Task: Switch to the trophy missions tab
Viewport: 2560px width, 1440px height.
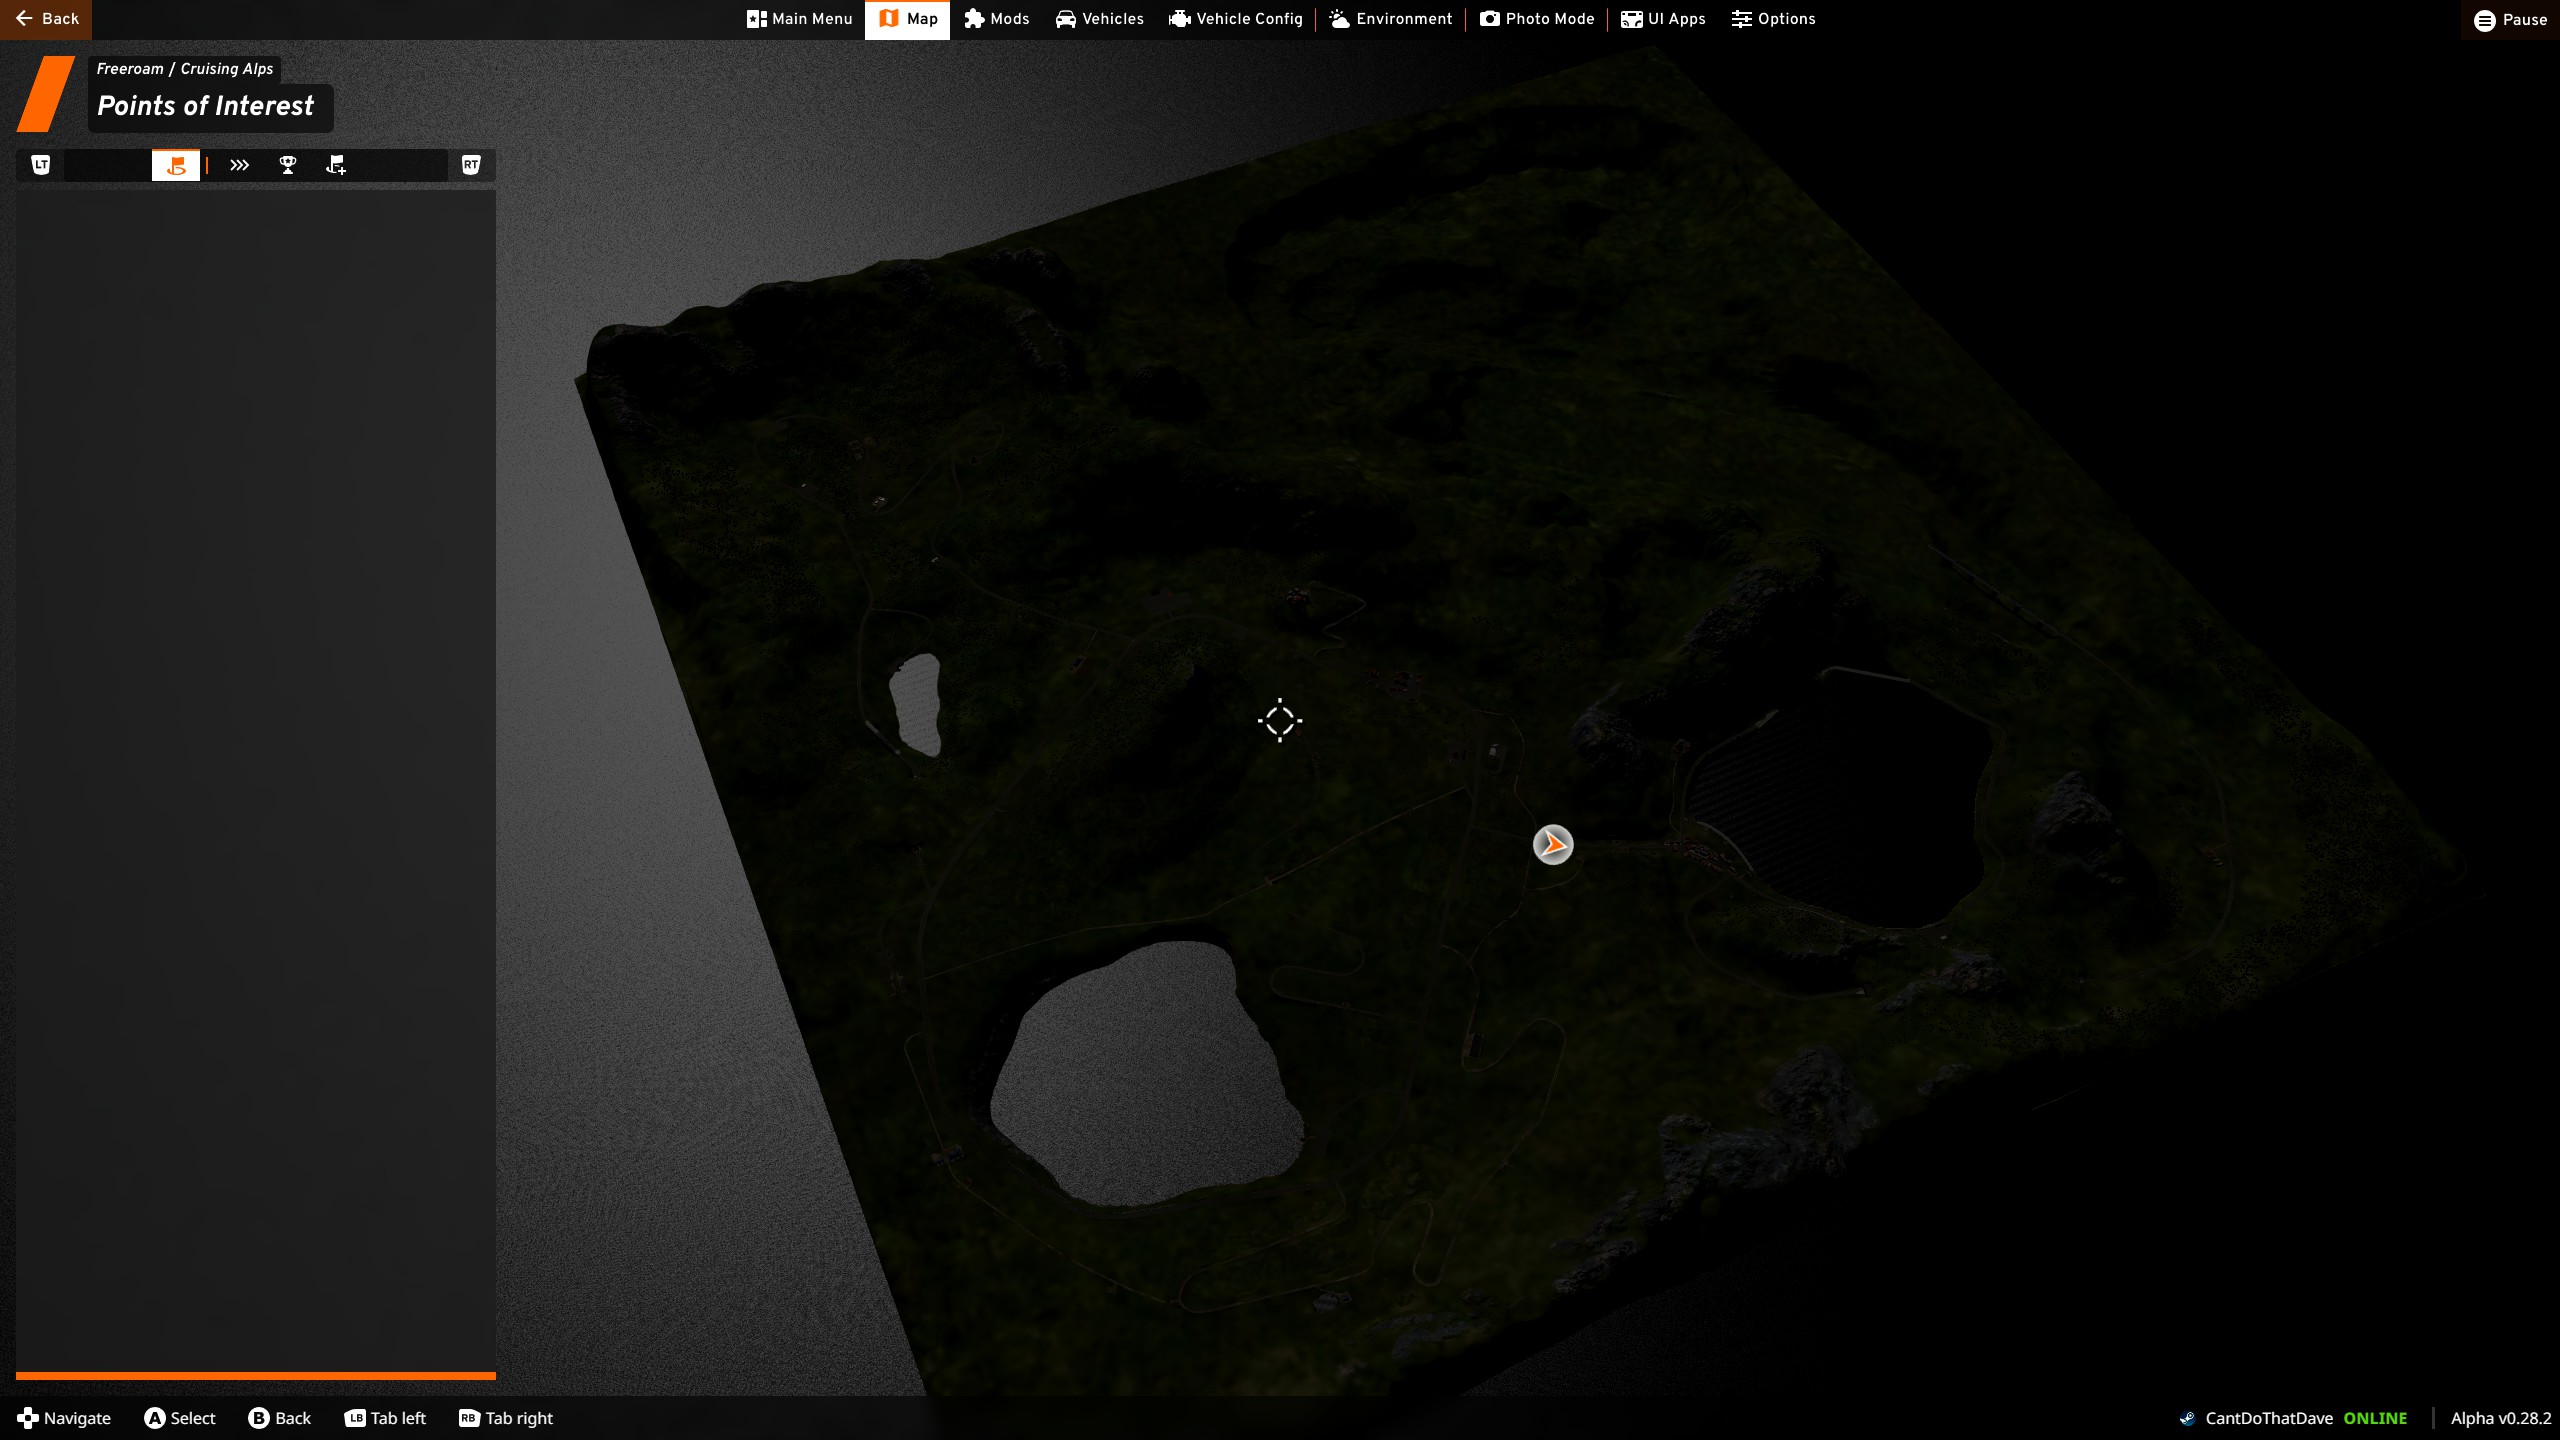Action: pos(288,165)
